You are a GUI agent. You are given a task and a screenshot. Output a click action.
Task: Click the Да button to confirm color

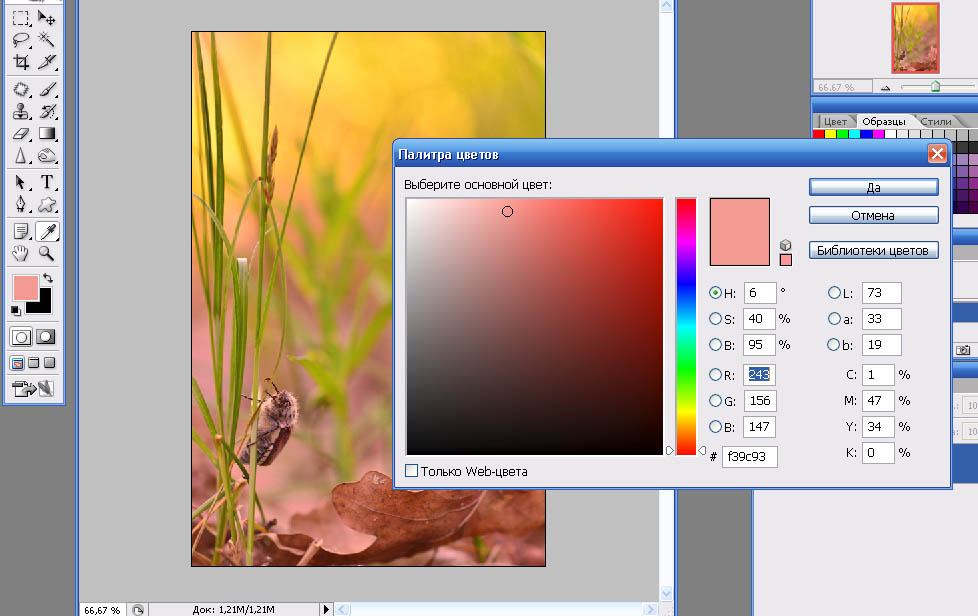[873, 187]
